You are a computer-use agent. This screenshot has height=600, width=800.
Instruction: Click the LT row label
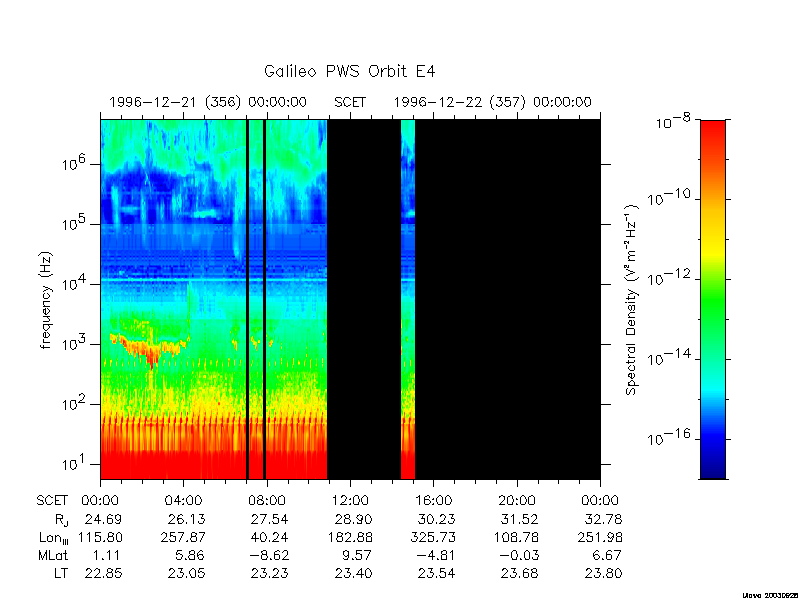point(61,573)
